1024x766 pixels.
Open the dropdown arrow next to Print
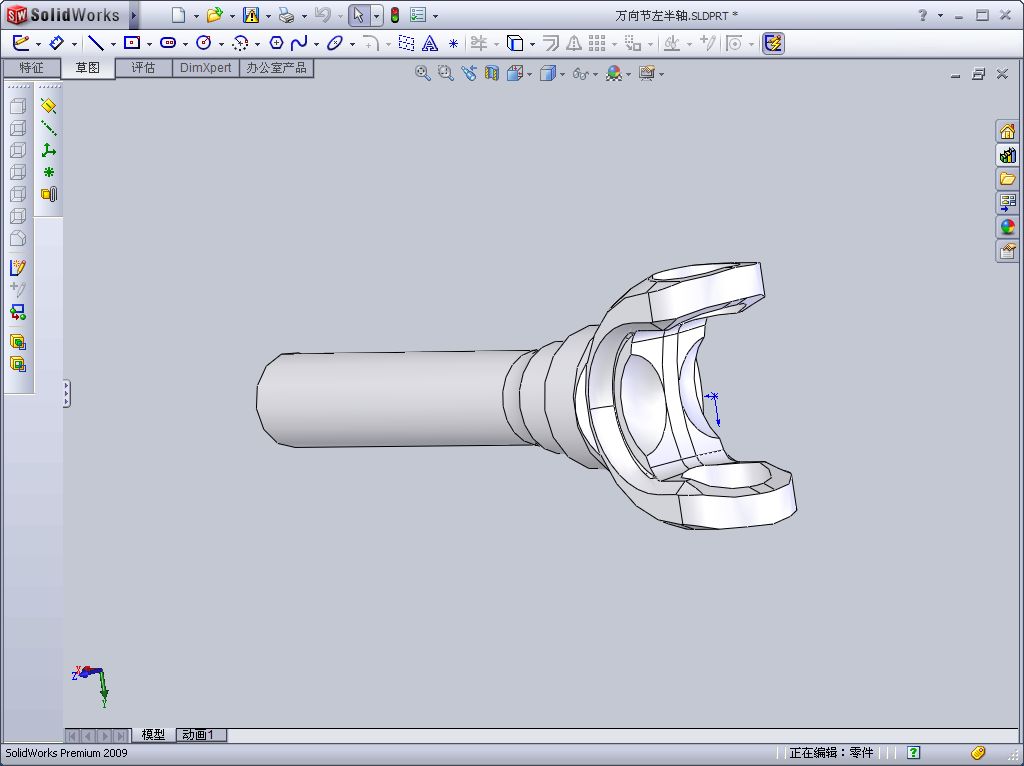304,16
